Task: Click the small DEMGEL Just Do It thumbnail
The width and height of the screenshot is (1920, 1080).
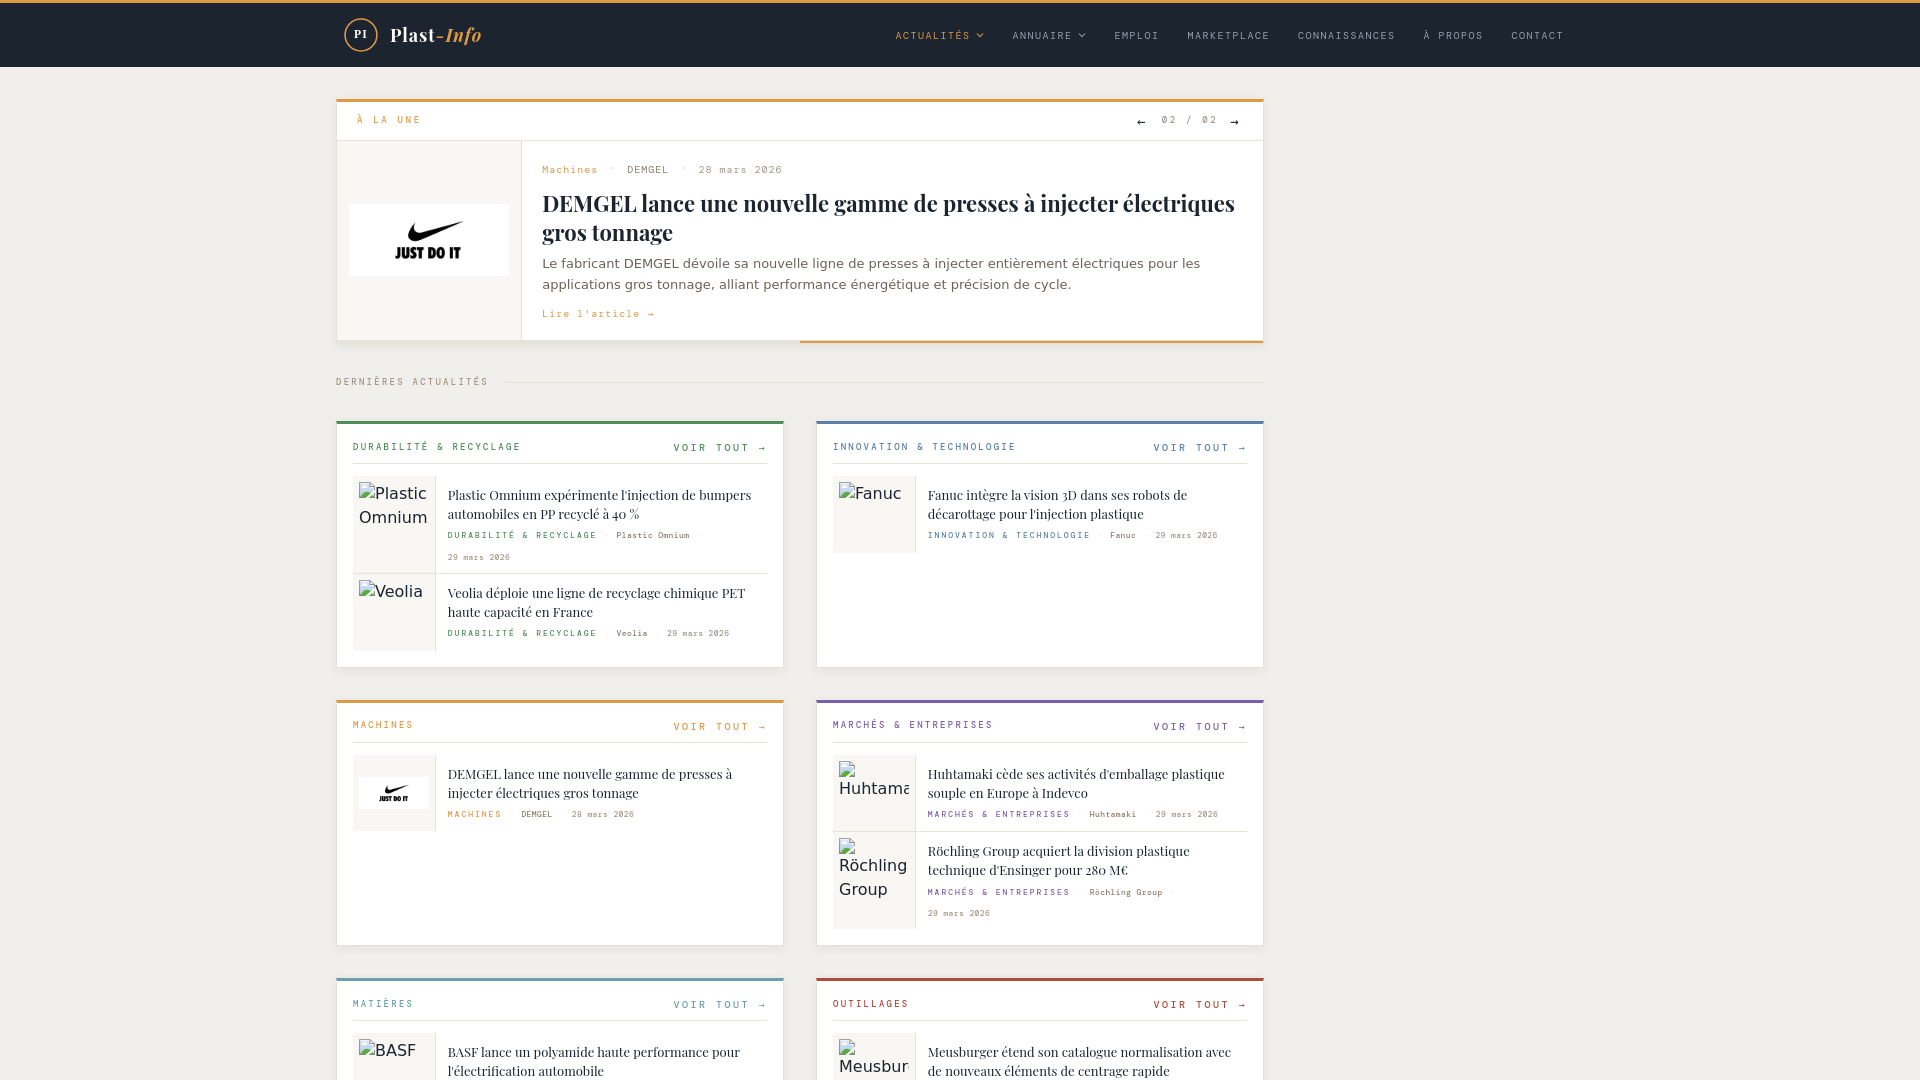Action: click(394, 793)
